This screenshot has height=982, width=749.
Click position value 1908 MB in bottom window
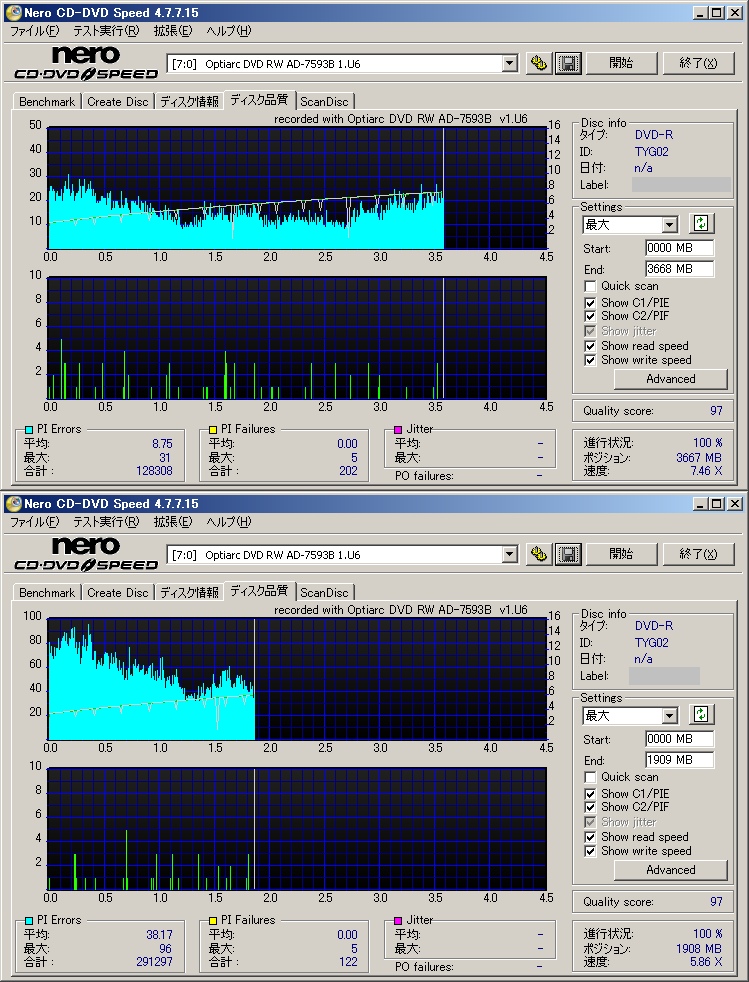coord(699,949)
